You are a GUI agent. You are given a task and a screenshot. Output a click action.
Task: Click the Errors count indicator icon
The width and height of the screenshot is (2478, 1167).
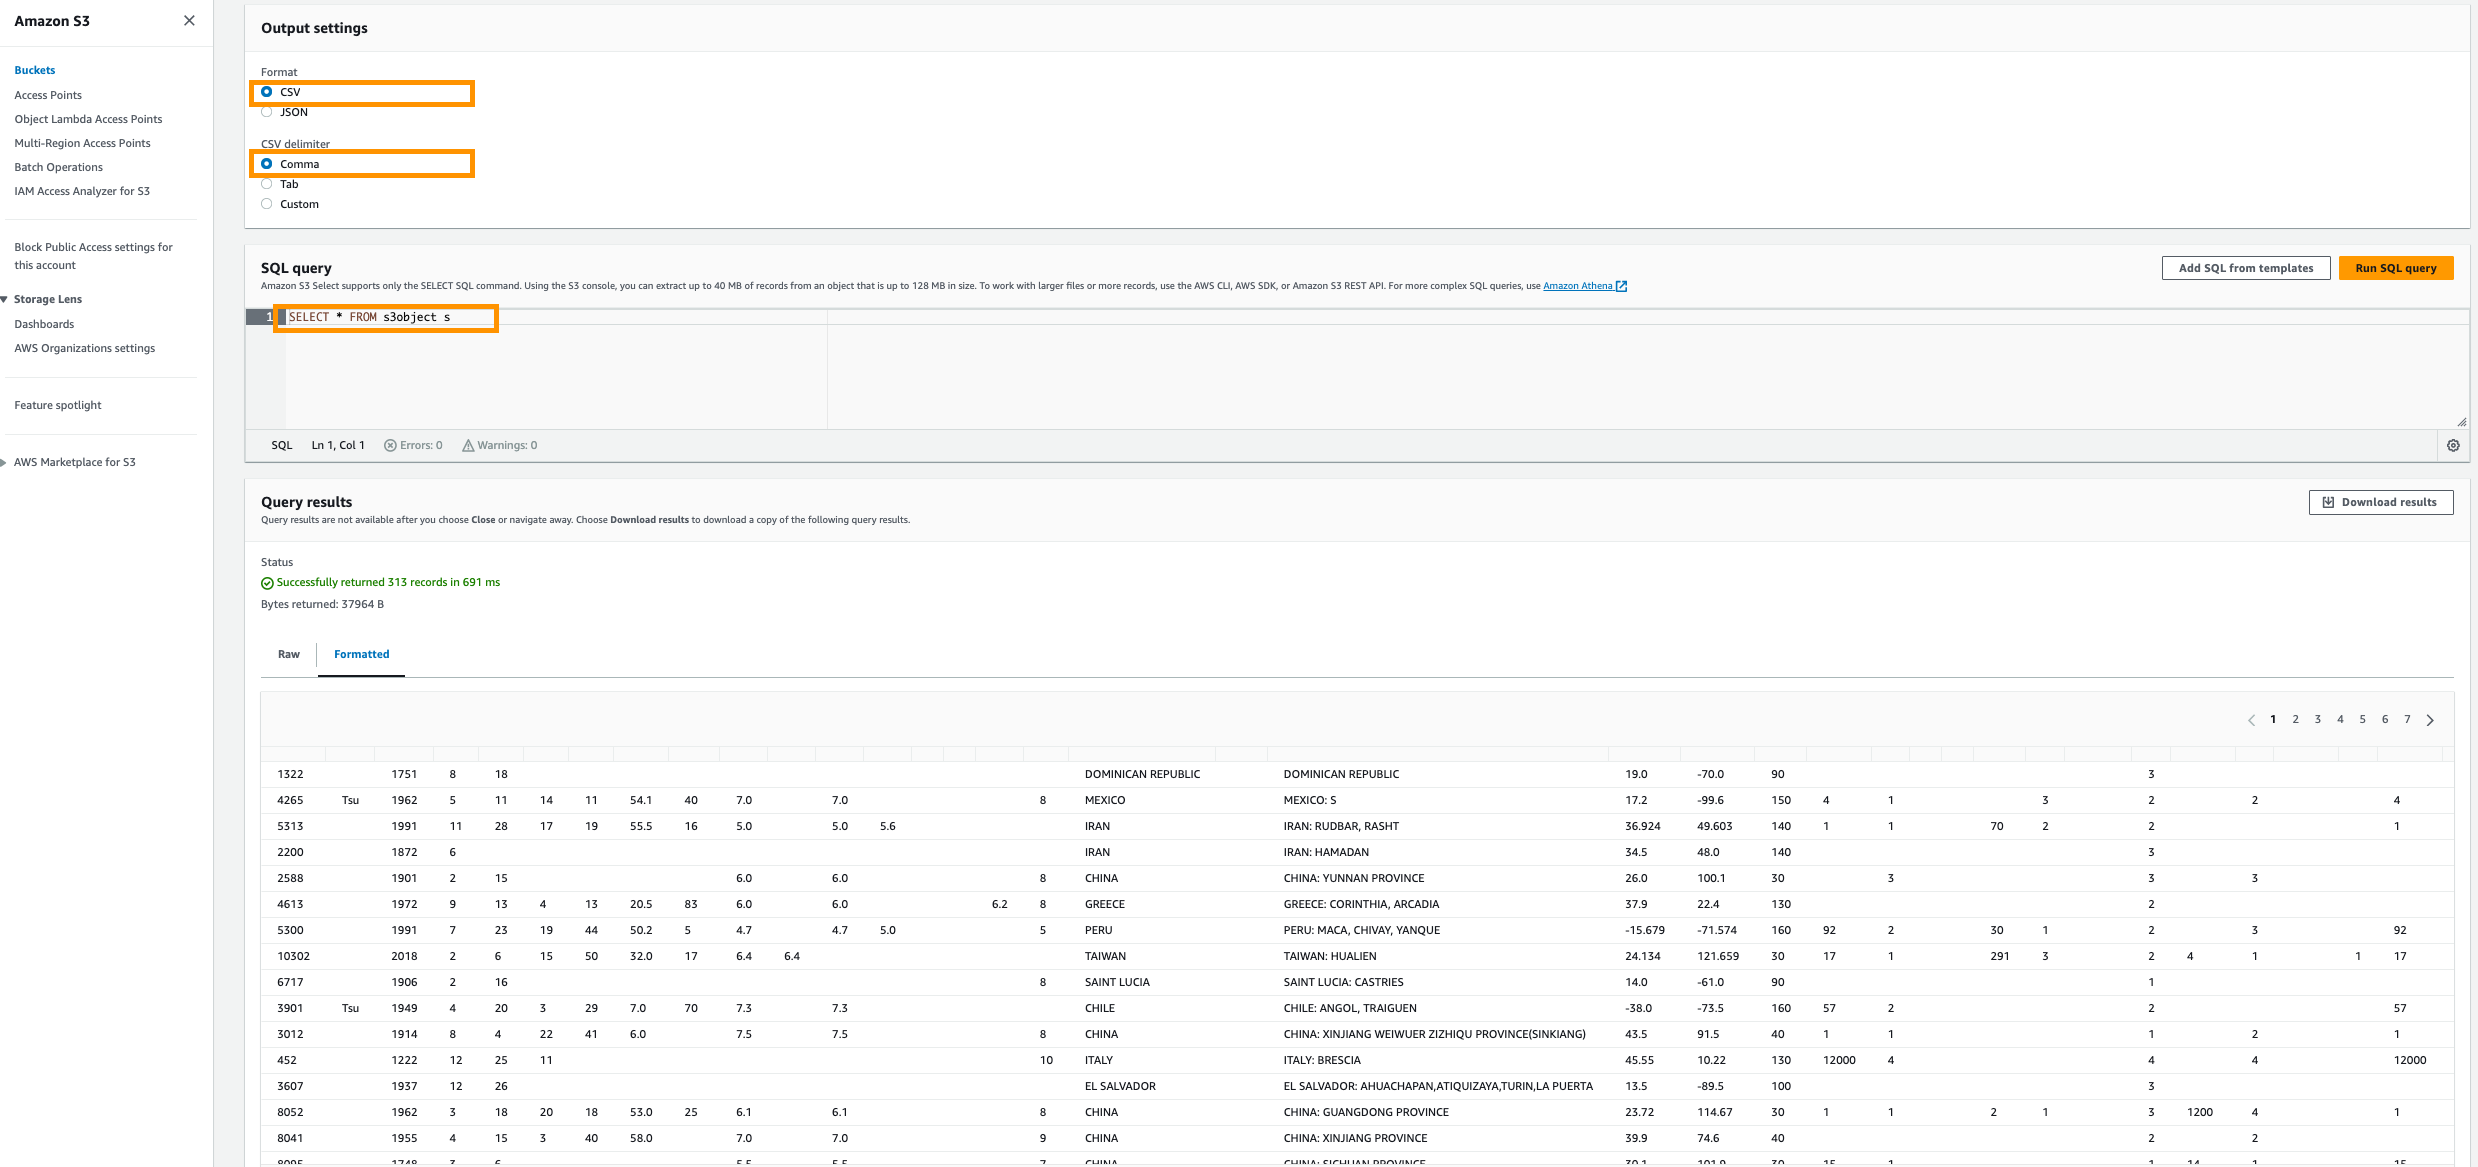390,446
